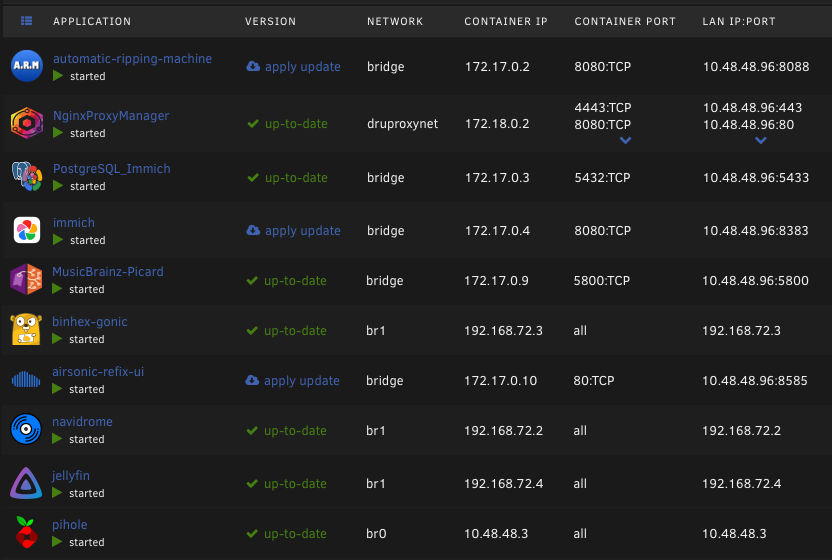Screen dimensions: 832x560
Task: Click container IP 172.17.0.10
Action: point(500,381)
